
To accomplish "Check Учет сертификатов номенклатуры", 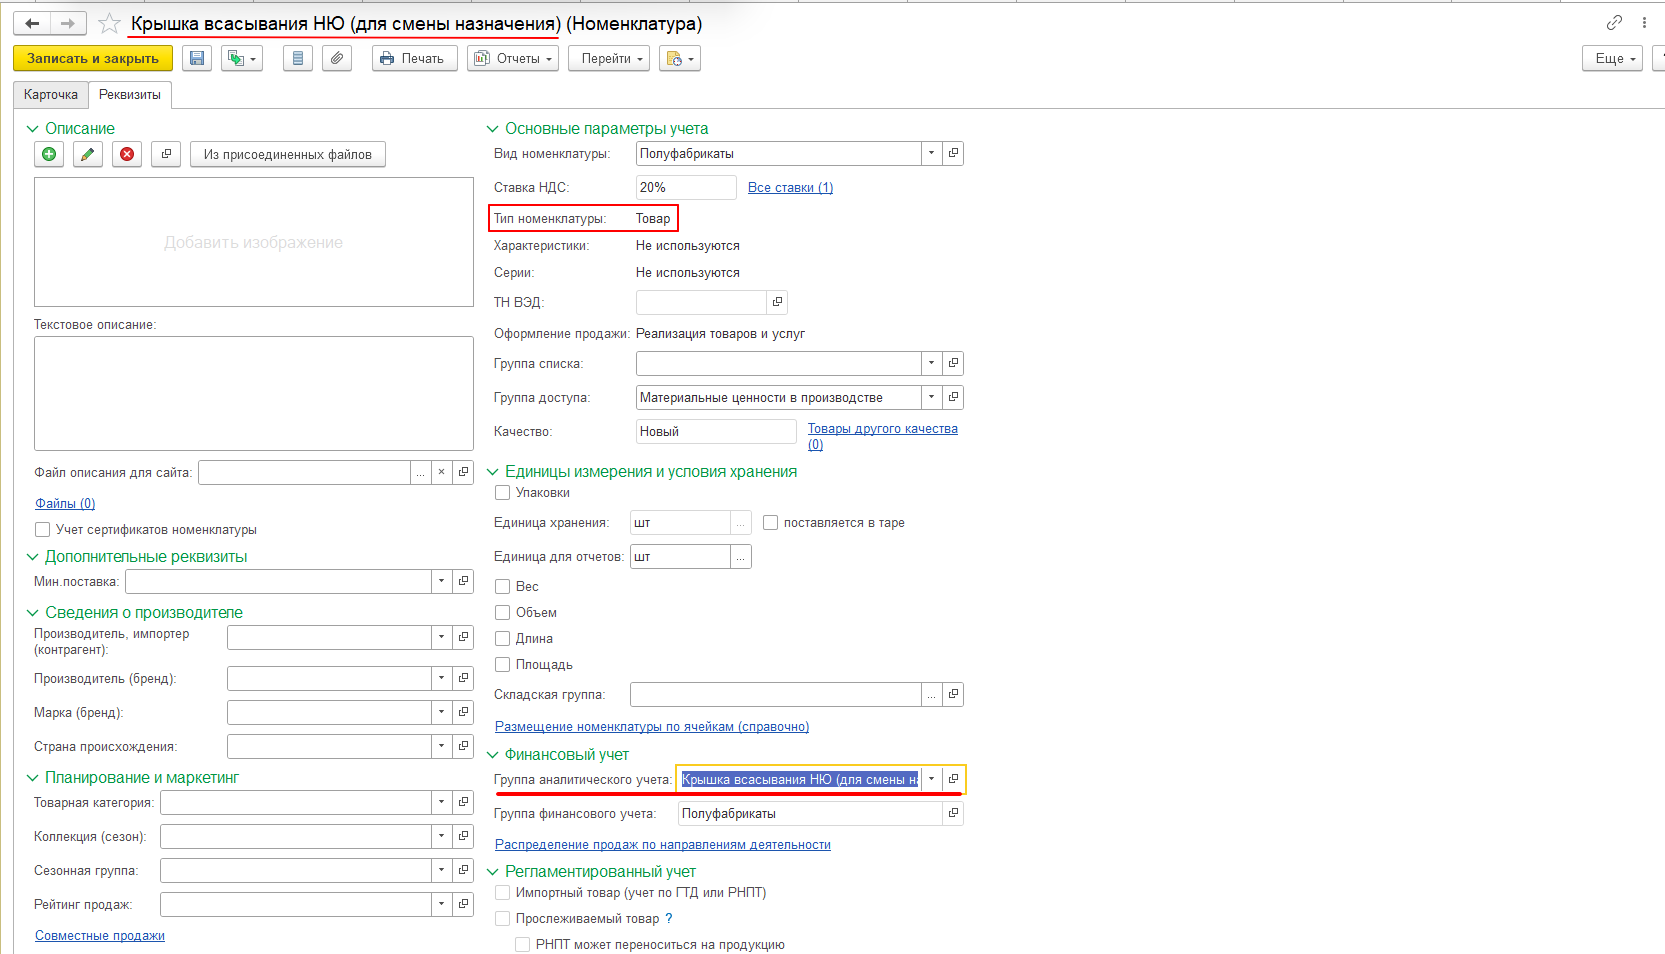I will [x=43, y=530].
